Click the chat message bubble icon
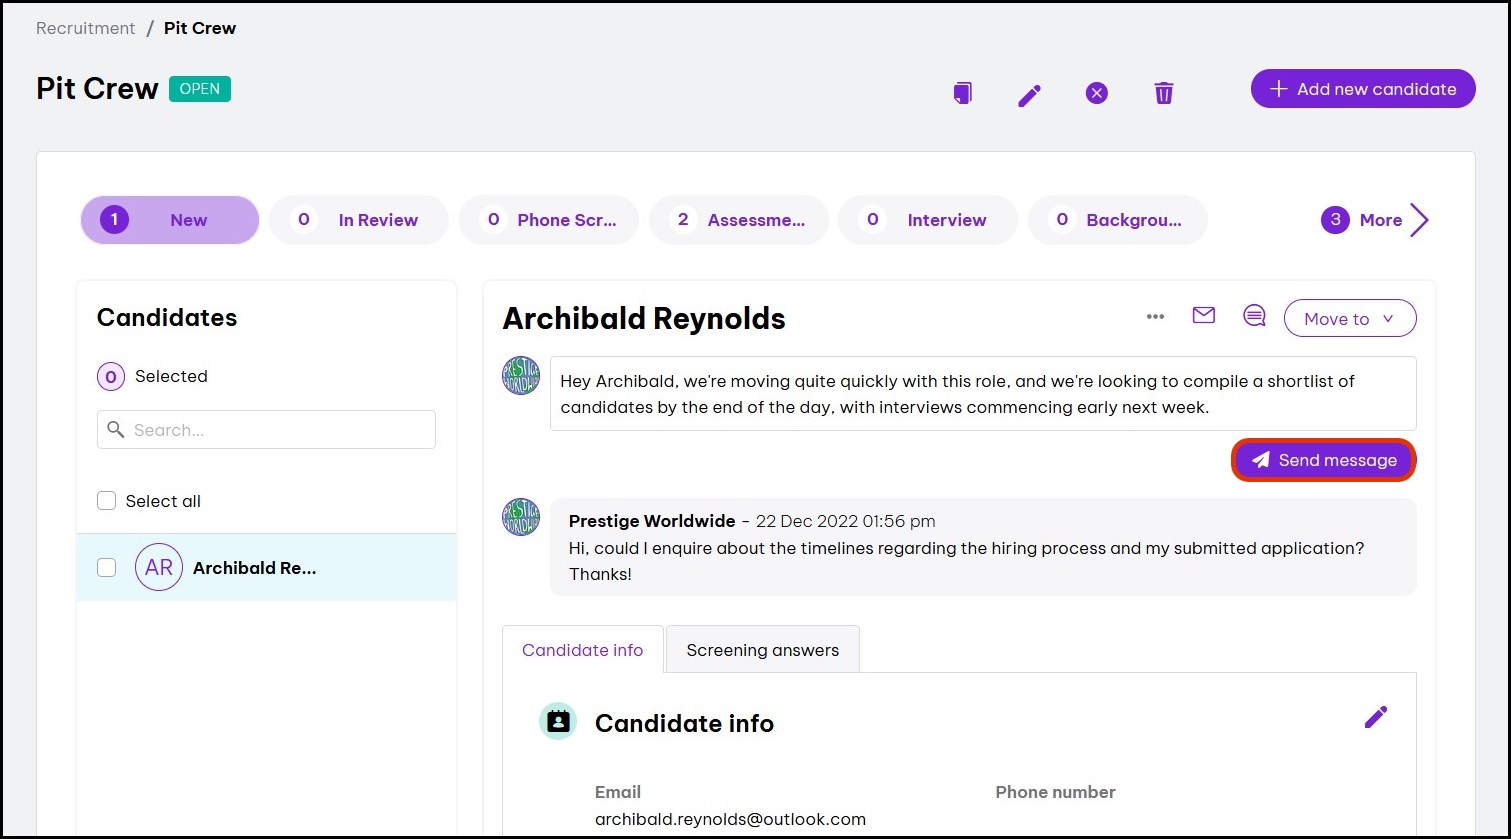 click(x=1254, y=316)
